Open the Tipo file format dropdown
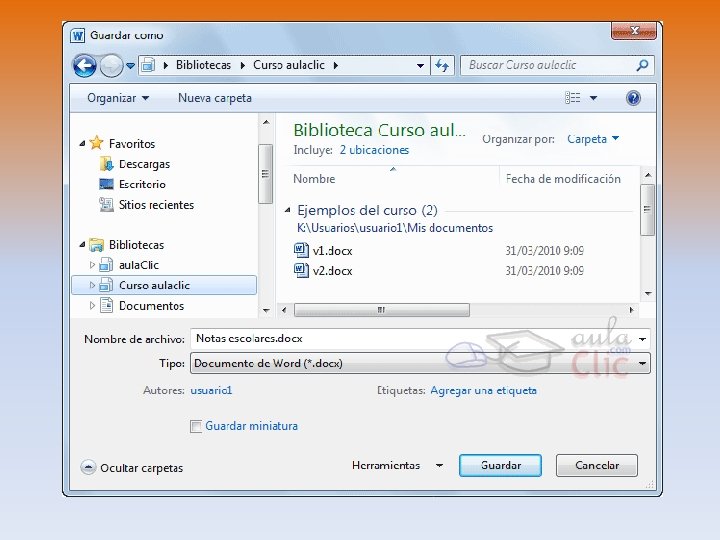 click(x=420, y=363)
